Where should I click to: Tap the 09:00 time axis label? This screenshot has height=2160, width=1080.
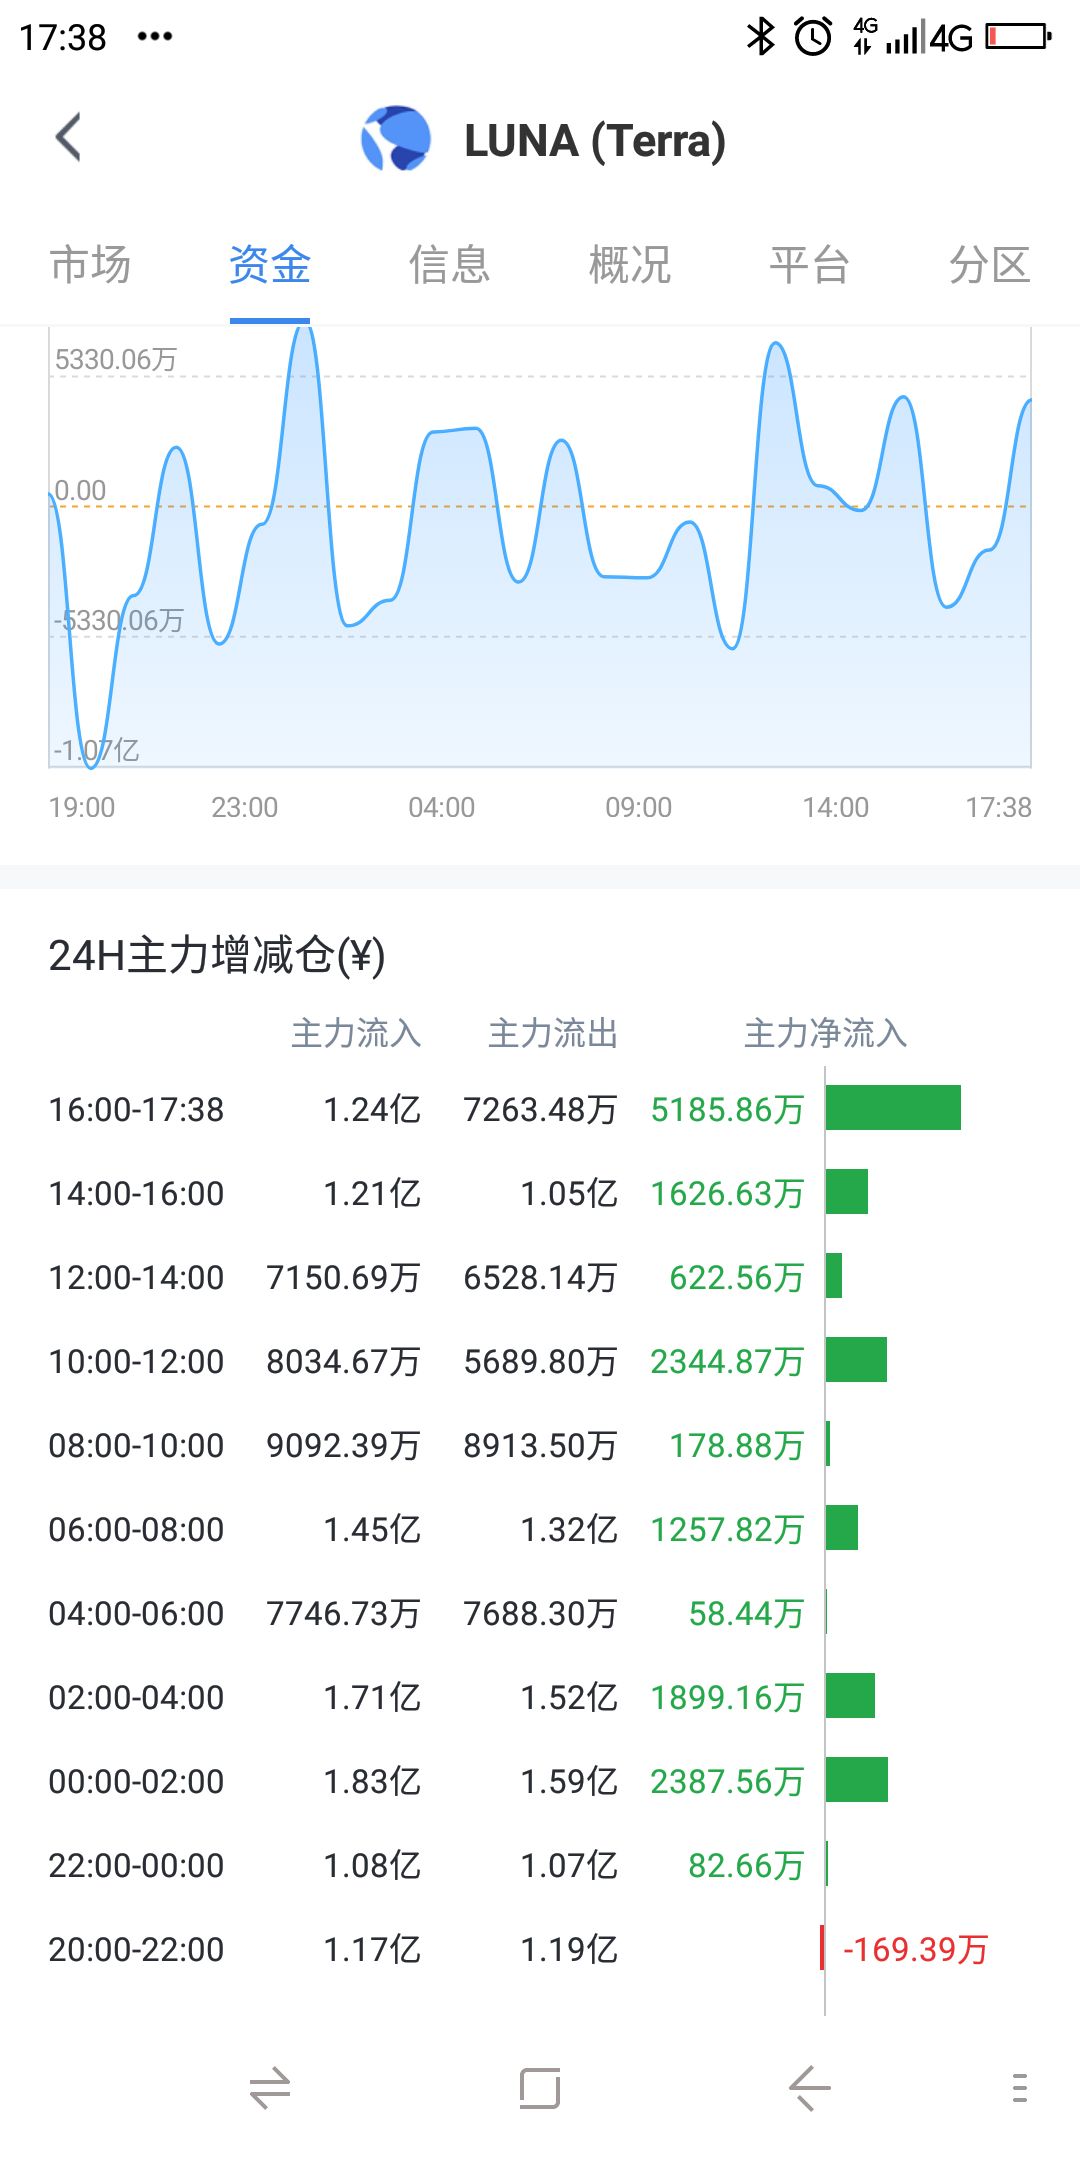639,807
